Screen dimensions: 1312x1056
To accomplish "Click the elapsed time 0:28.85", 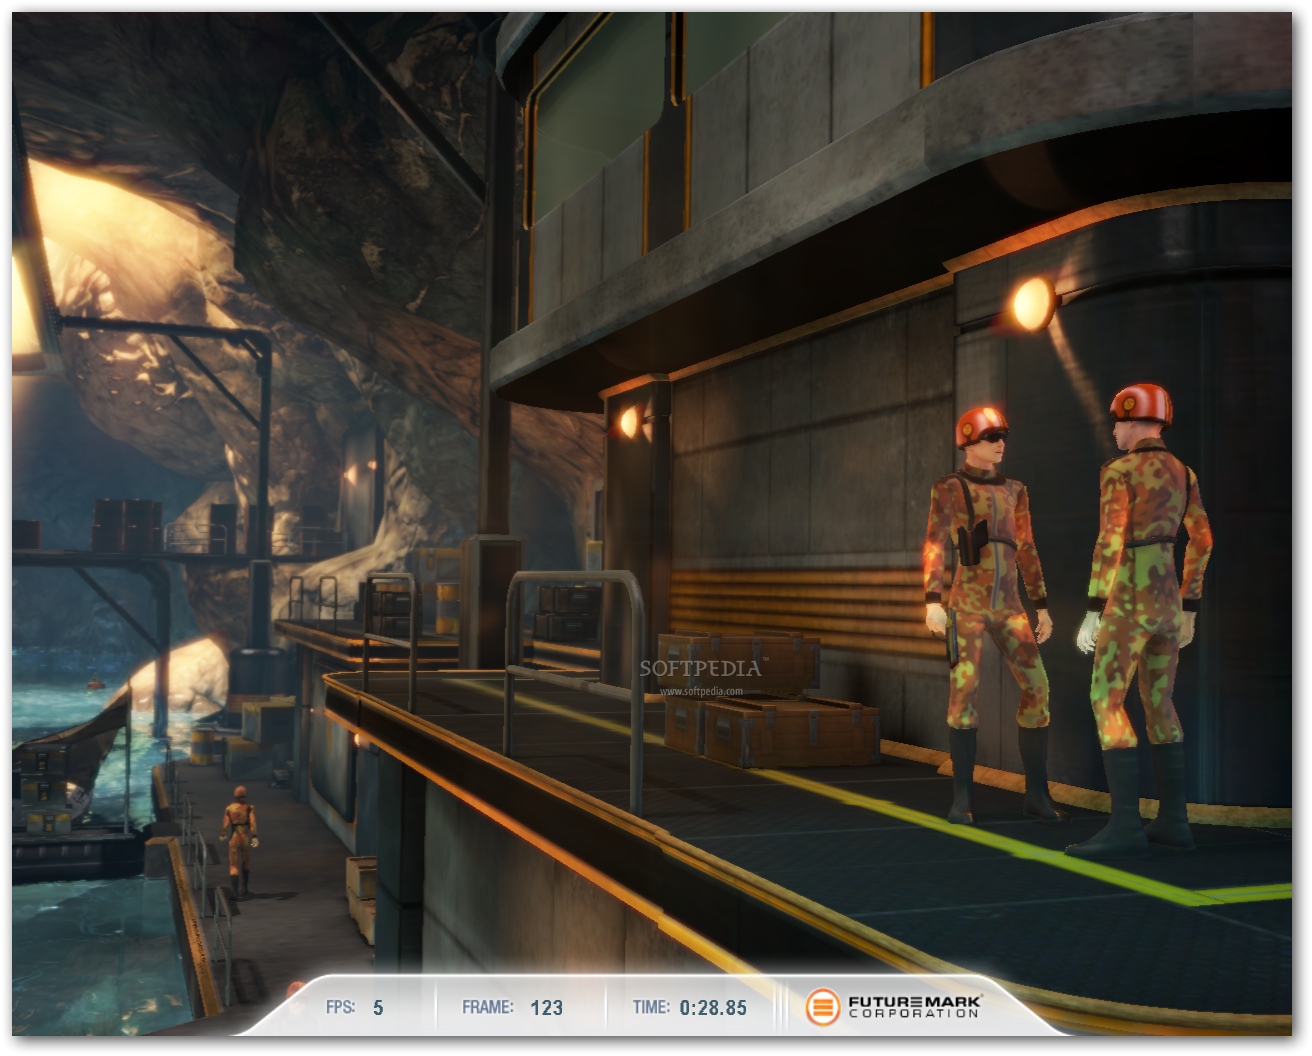I will [713, 1008].
